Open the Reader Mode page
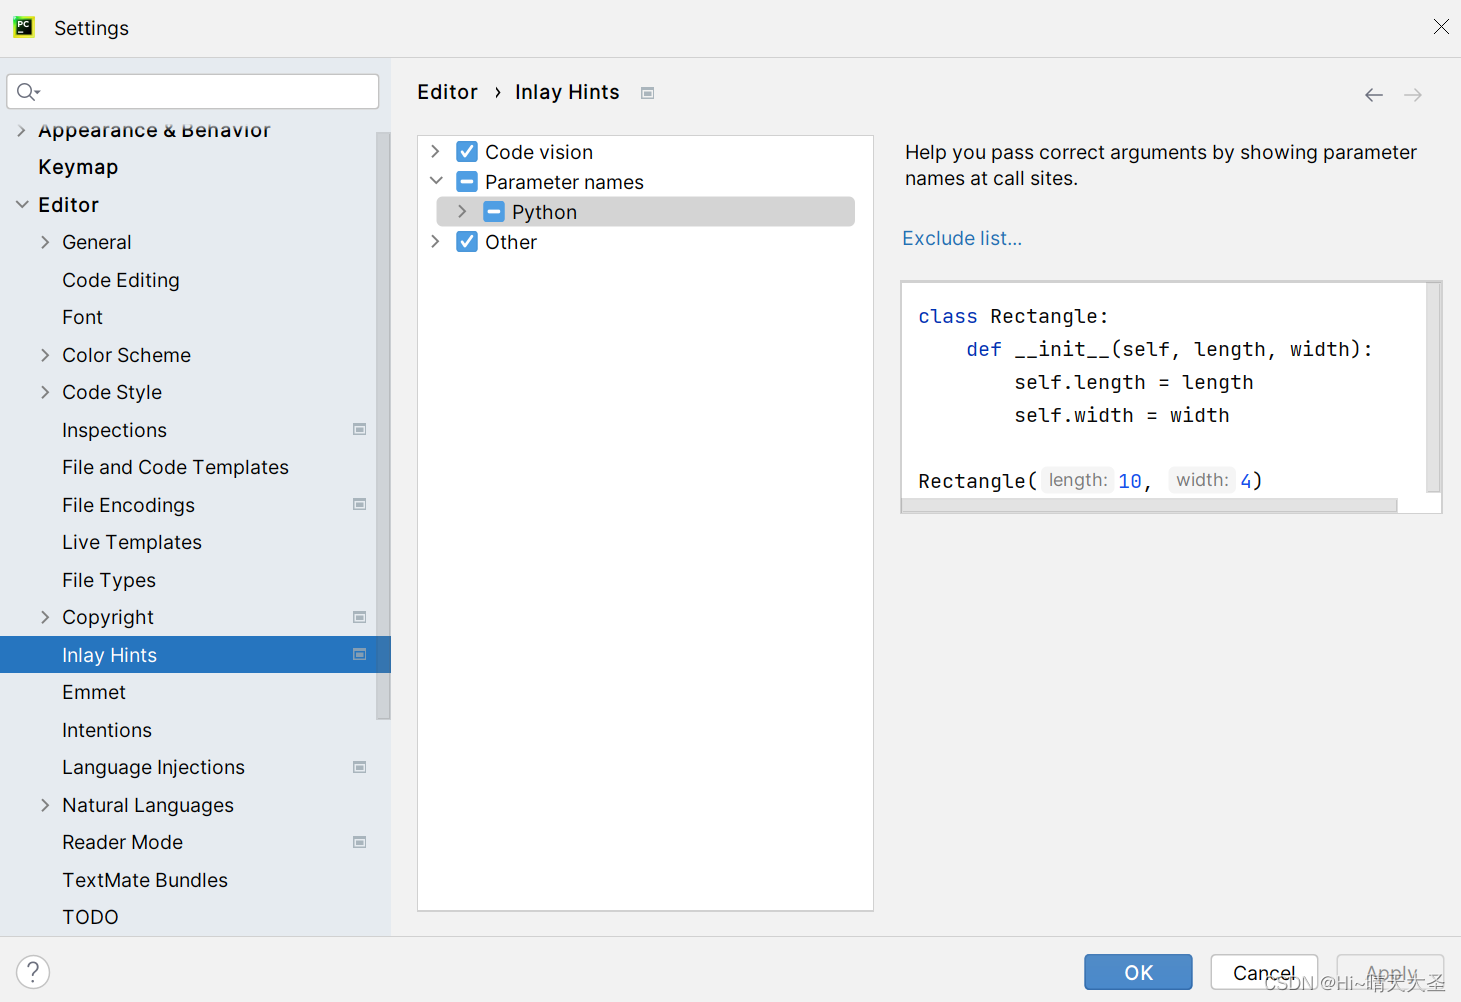Image resolution: width=1461 pixels, height=1002 pixels. (x=122, y=842)
